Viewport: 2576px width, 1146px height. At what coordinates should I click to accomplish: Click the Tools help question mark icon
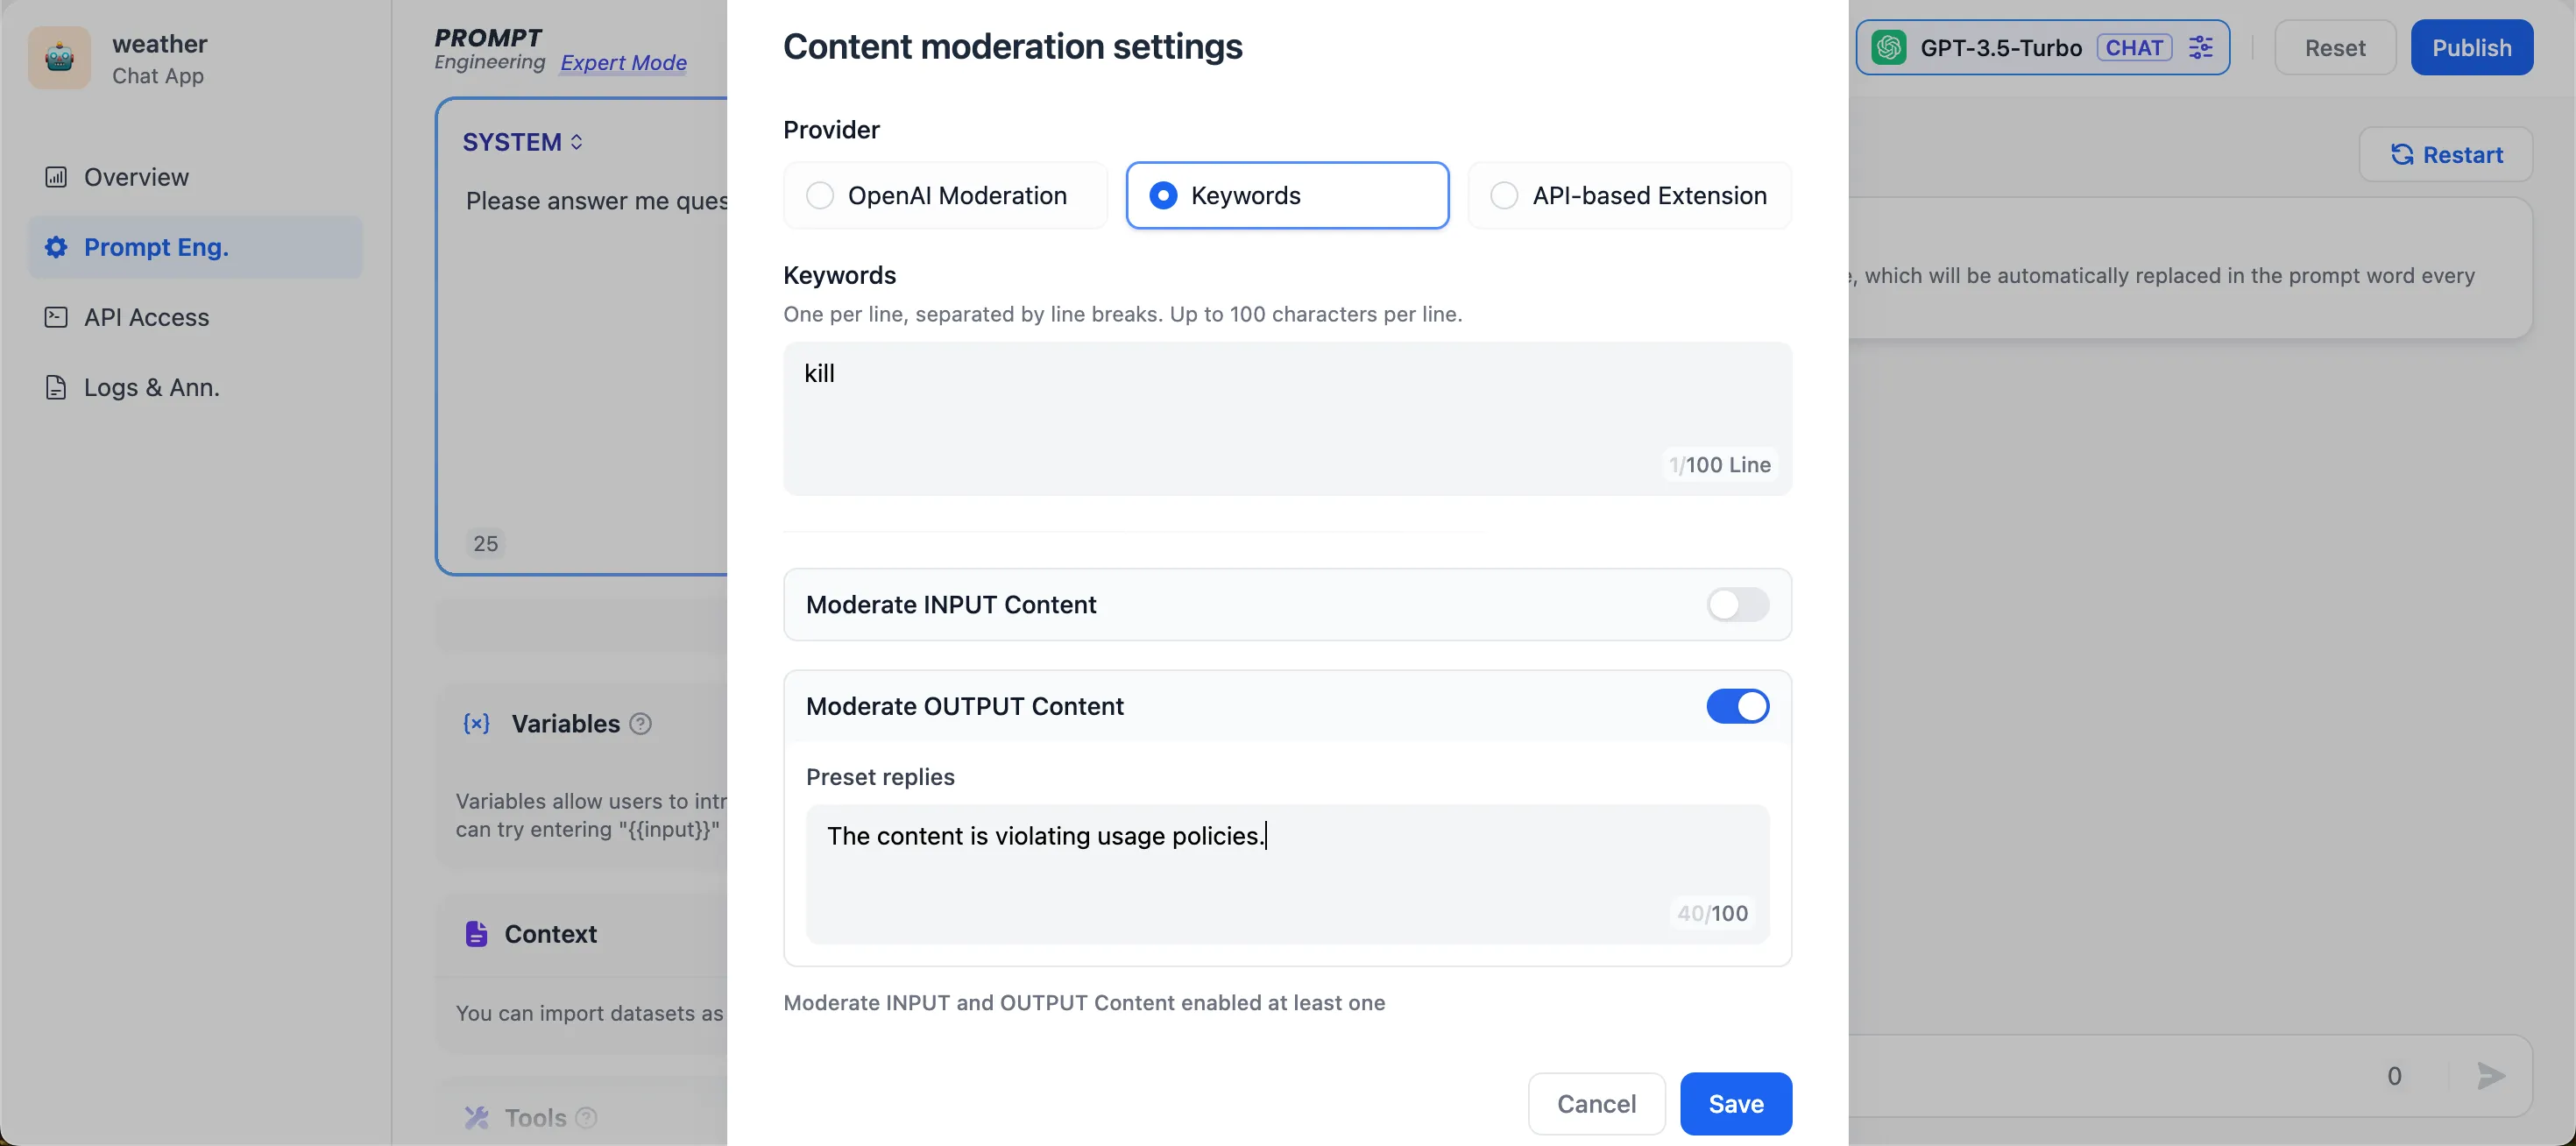click(x=587, y=1117)
